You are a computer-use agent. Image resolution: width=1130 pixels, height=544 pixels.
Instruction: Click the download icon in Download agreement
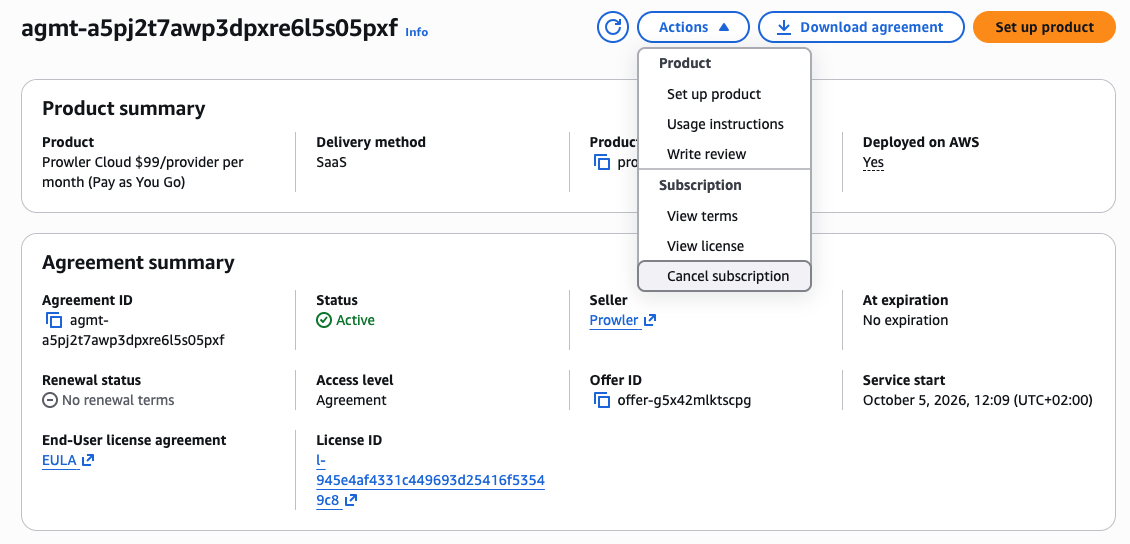pyautogui.click(x=784, y=27)
